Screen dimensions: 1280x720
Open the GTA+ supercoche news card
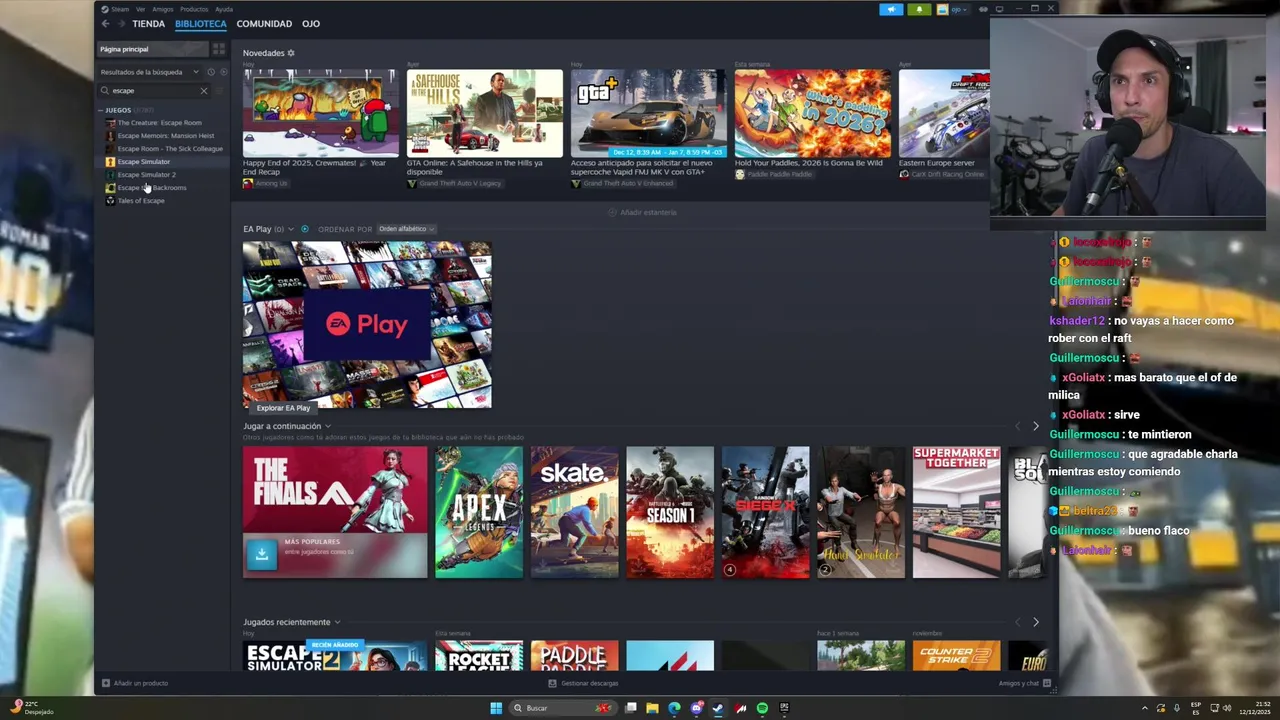(x=648, y=114)
